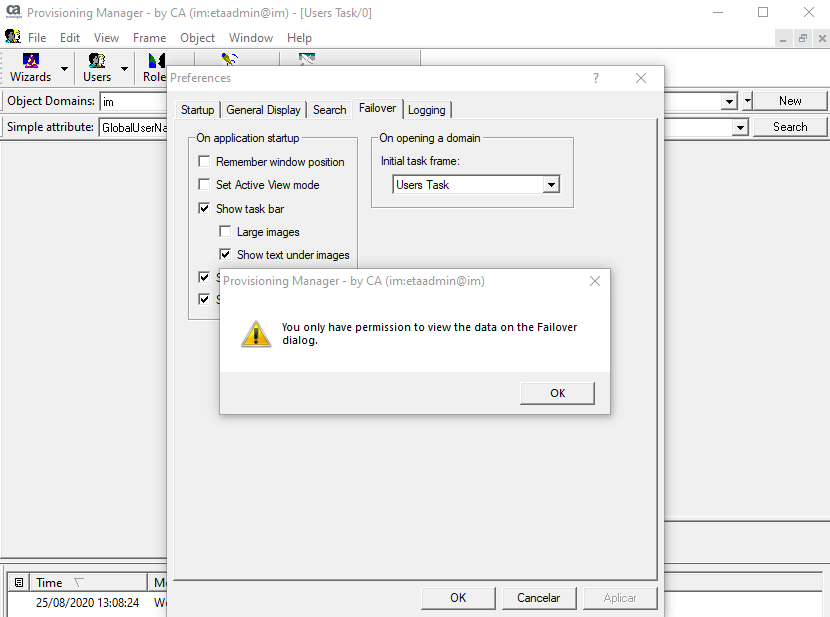Open the small arrow button beside New
This screenshot has height=617, width=830.
tap(747, 101)
